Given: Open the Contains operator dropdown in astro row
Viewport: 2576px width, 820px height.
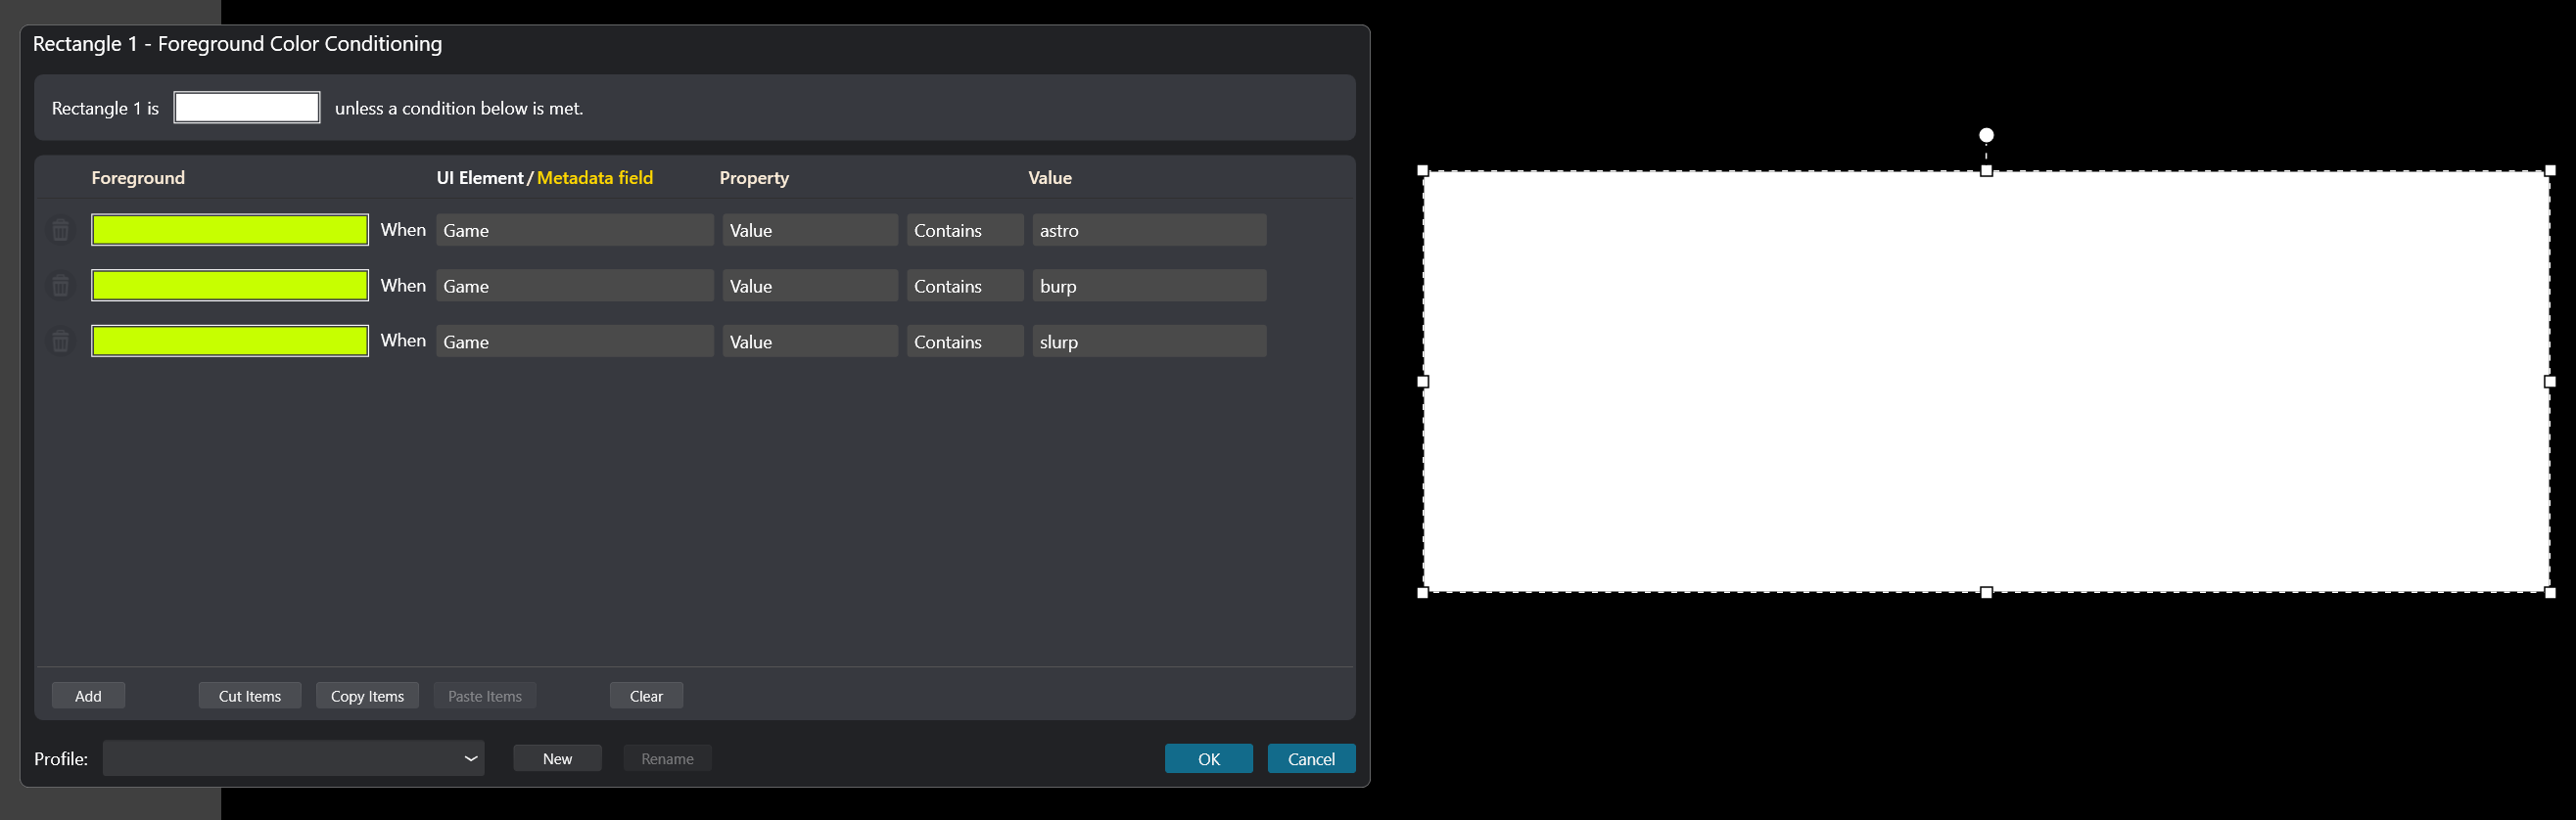Looking at the screenshot, I should pos(965,230).
